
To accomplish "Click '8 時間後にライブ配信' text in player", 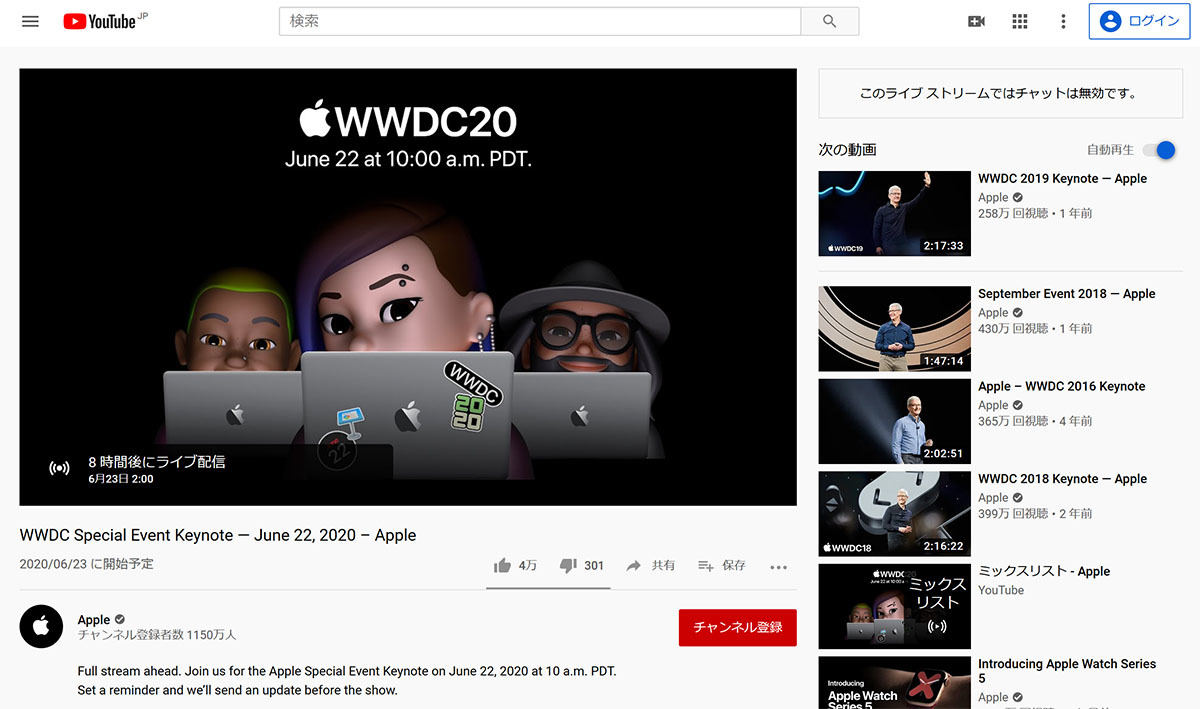I will 157,462.
